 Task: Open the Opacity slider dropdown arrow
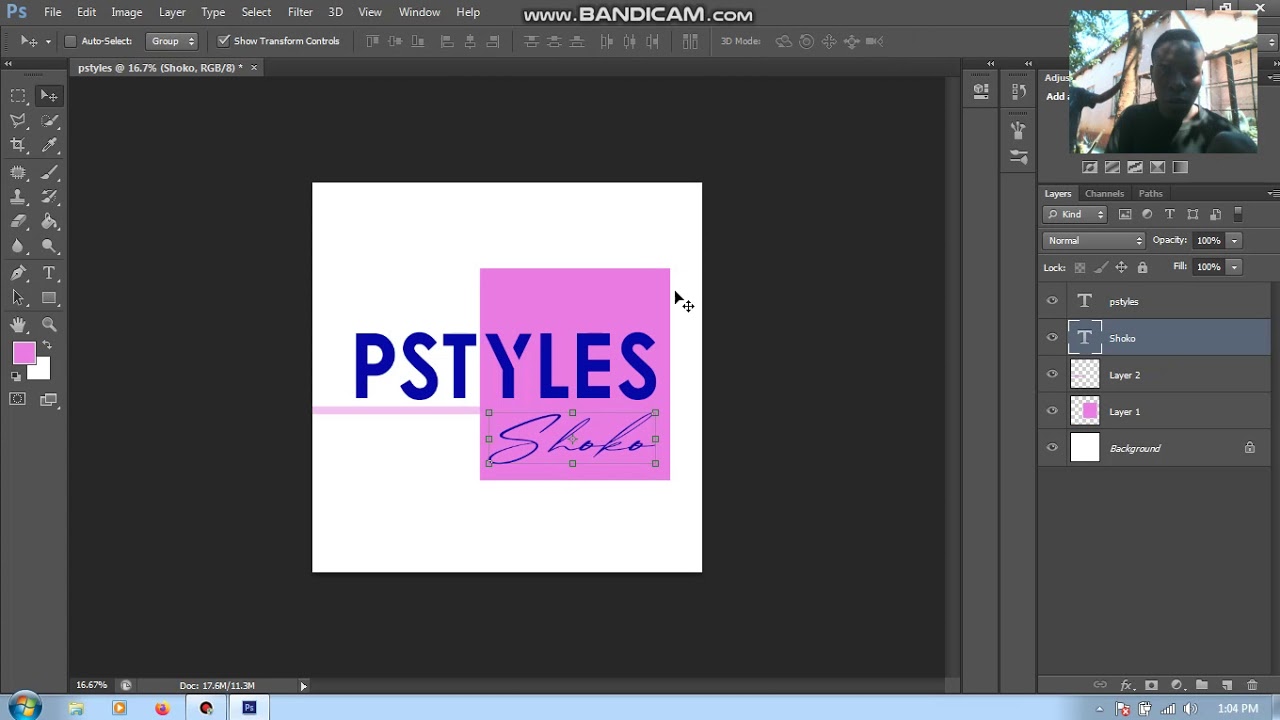click(x=1234, y=240)
